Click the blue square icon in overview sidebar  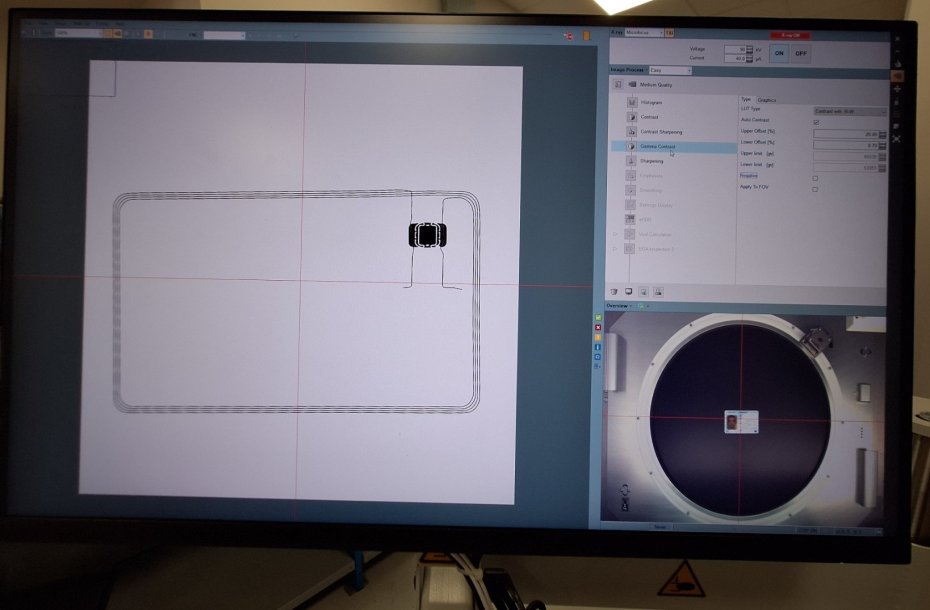(x=598, y=357)
